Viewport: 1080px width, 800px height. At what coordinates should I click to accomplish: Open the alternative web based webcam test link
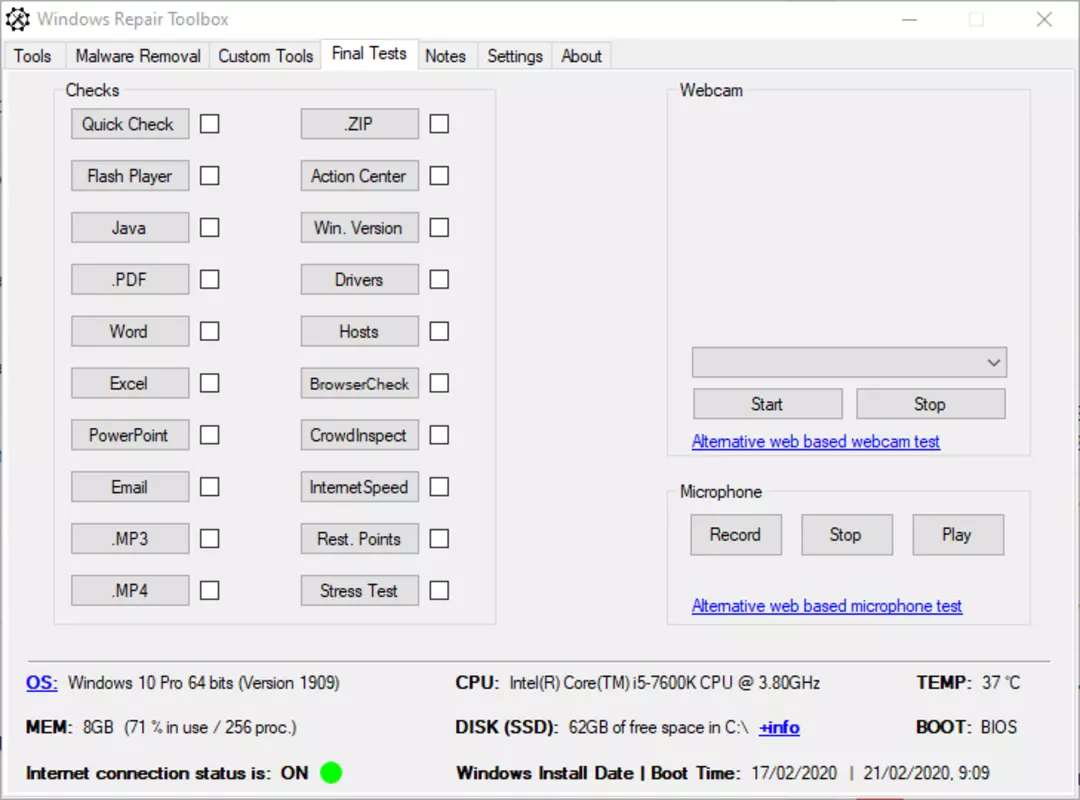point(816,442)
